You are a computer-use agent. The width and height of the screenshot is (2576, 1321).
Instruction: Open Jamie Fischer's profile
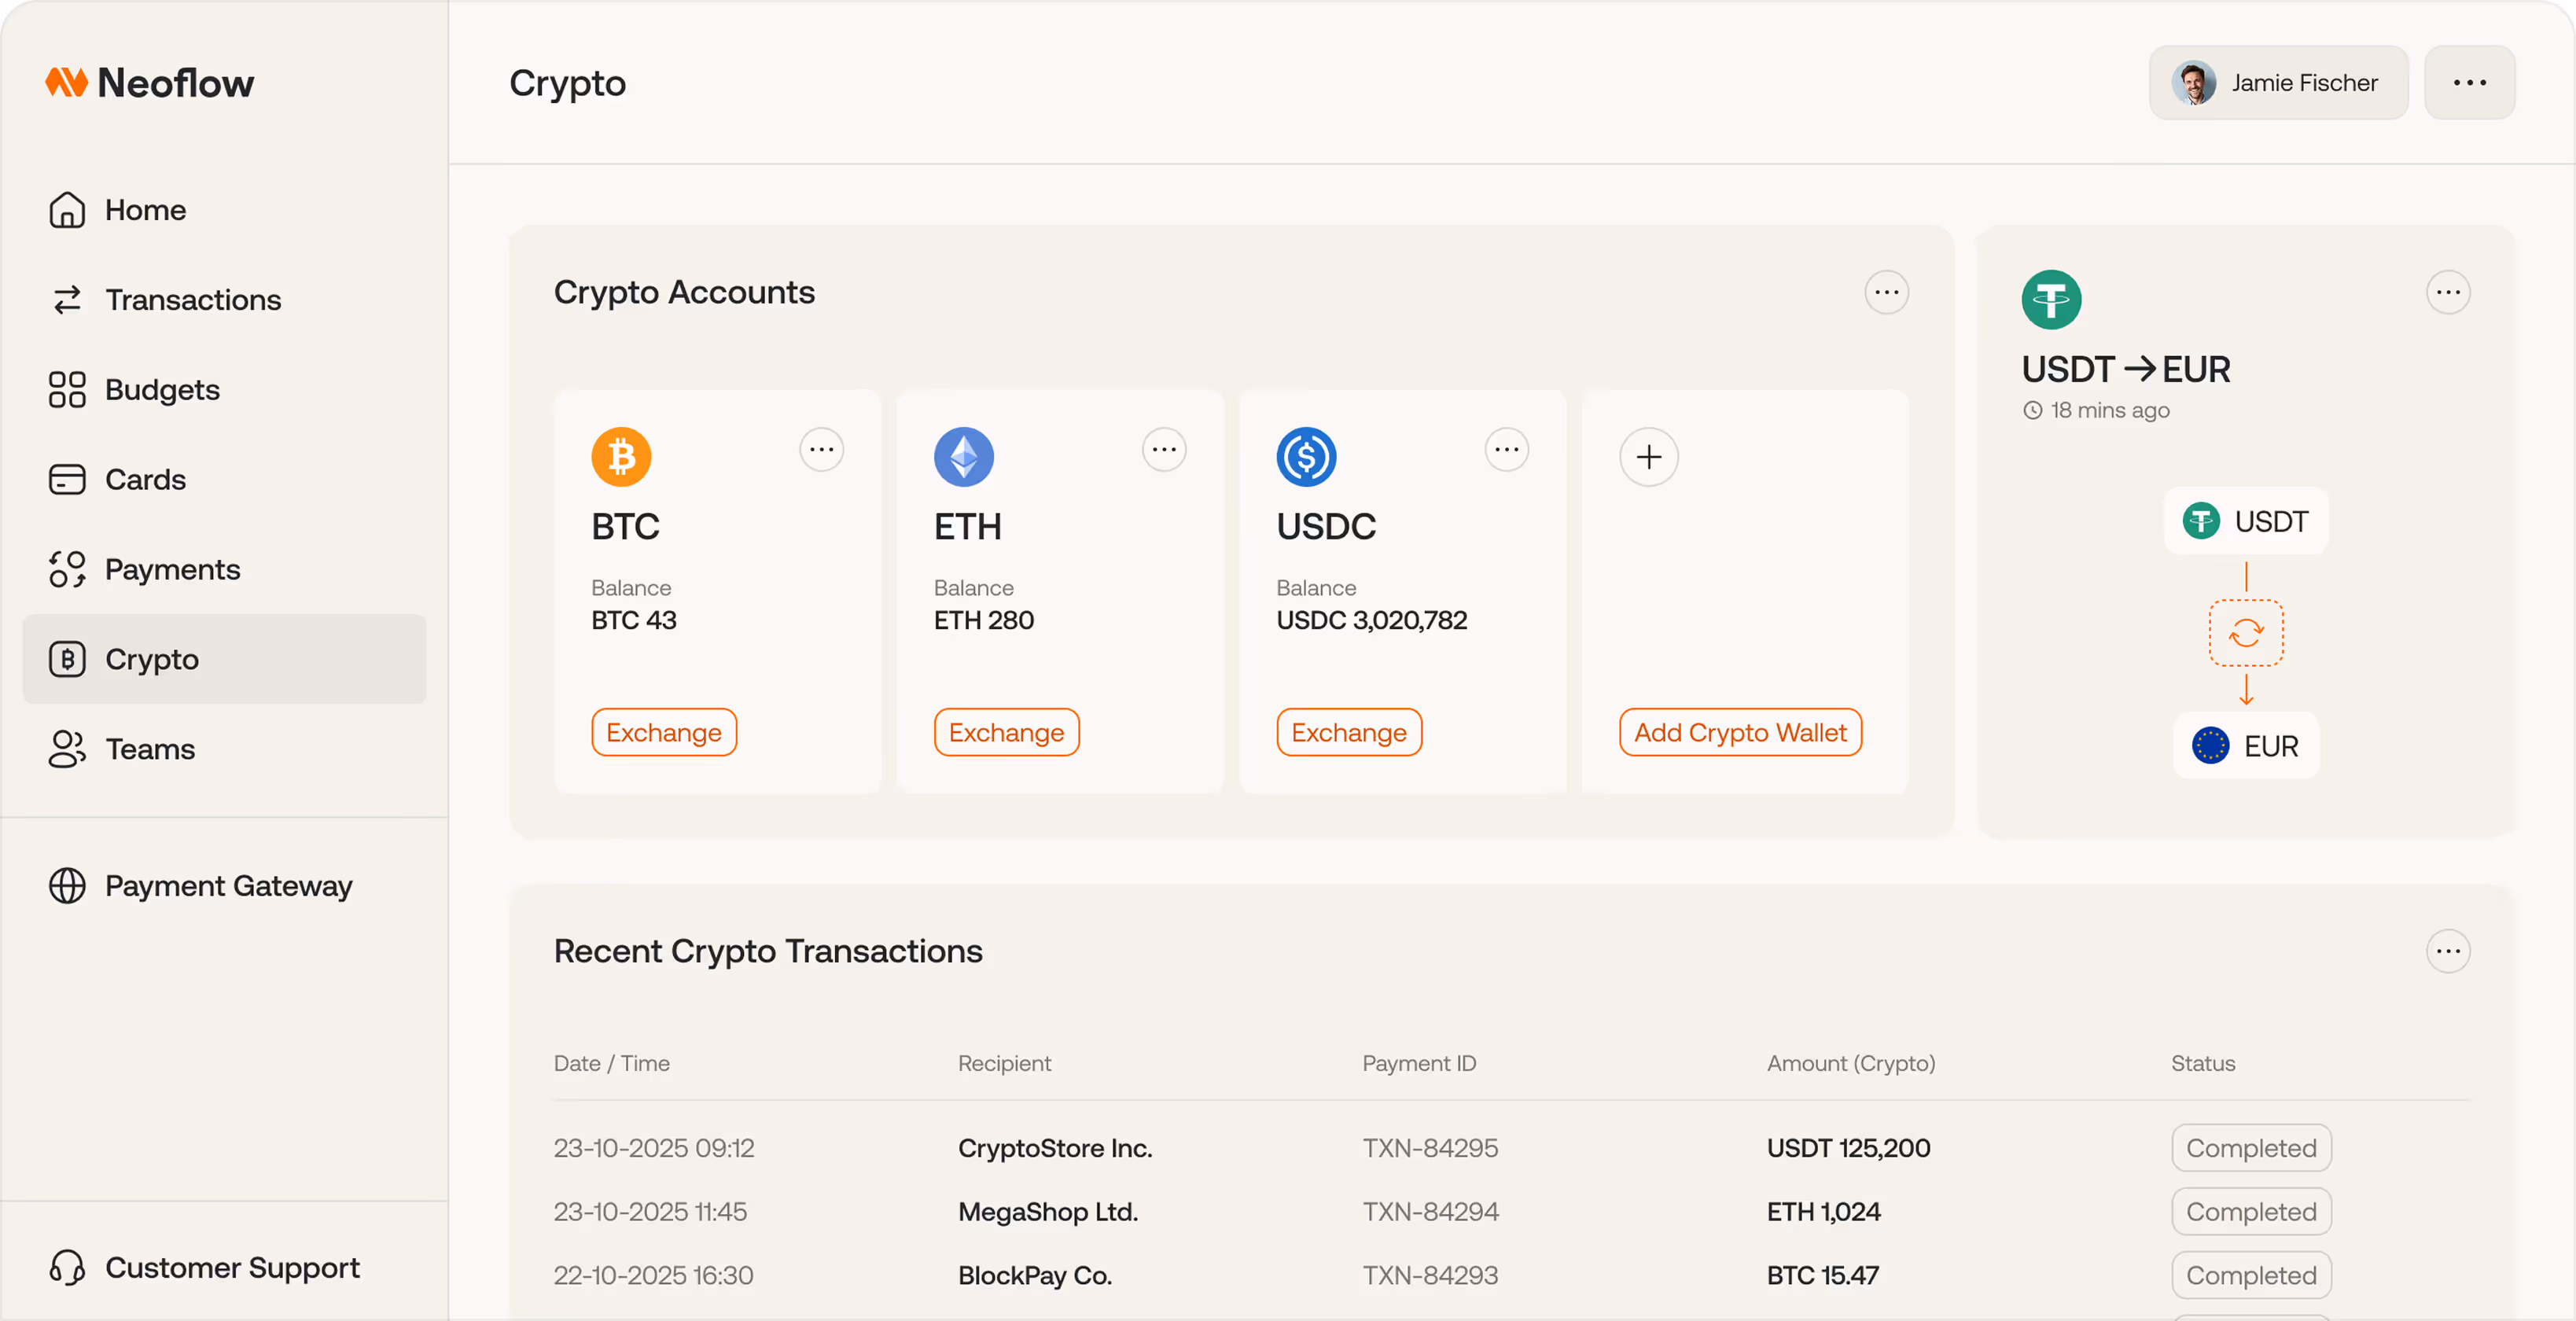(x=2278, y=82)
